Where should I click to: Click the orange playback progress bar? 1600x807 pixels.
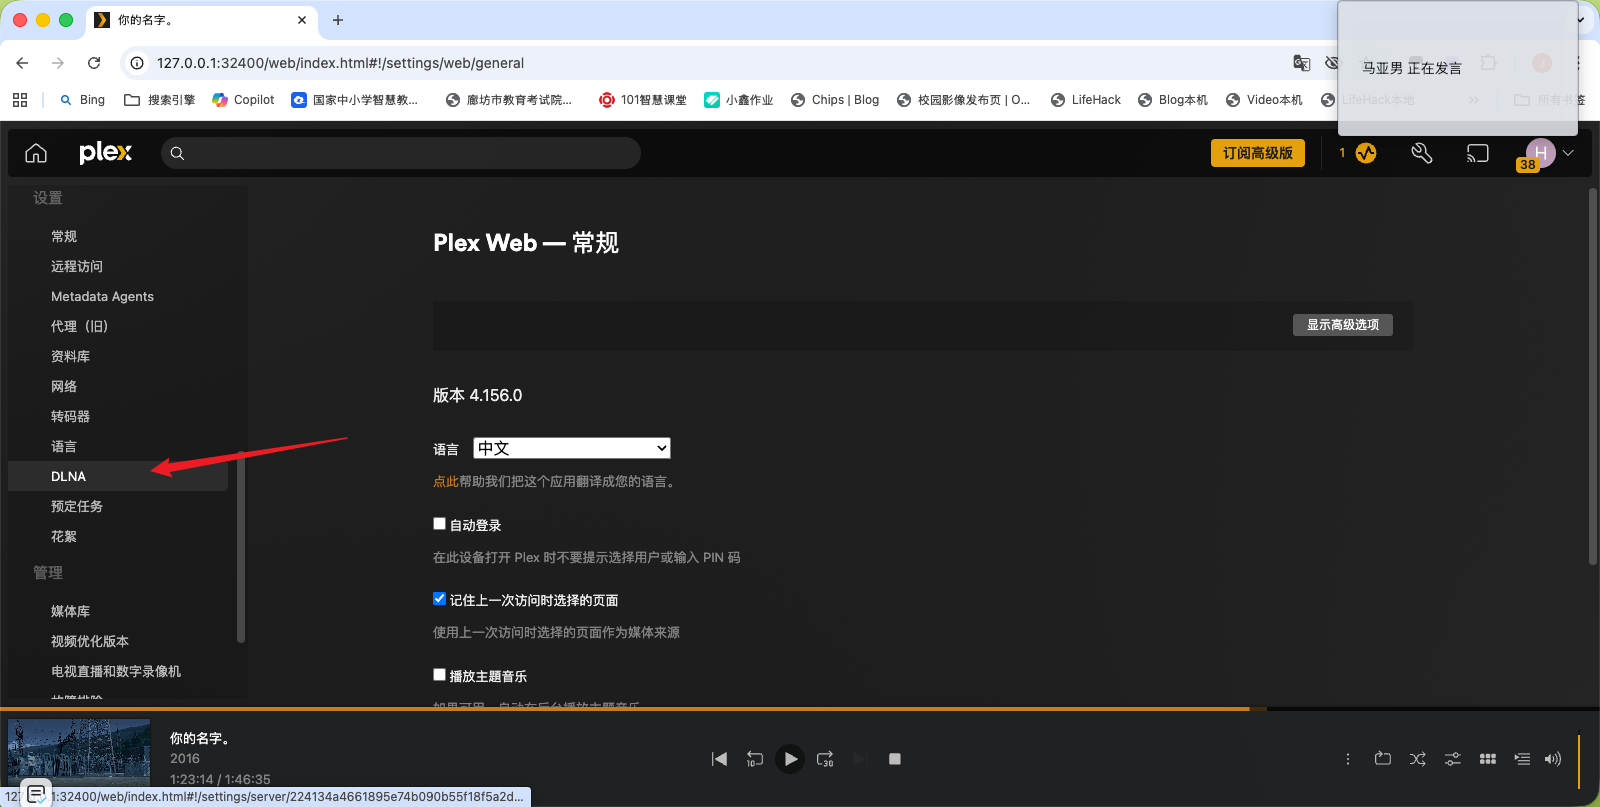pyautogui.click(x=625, y=709)
